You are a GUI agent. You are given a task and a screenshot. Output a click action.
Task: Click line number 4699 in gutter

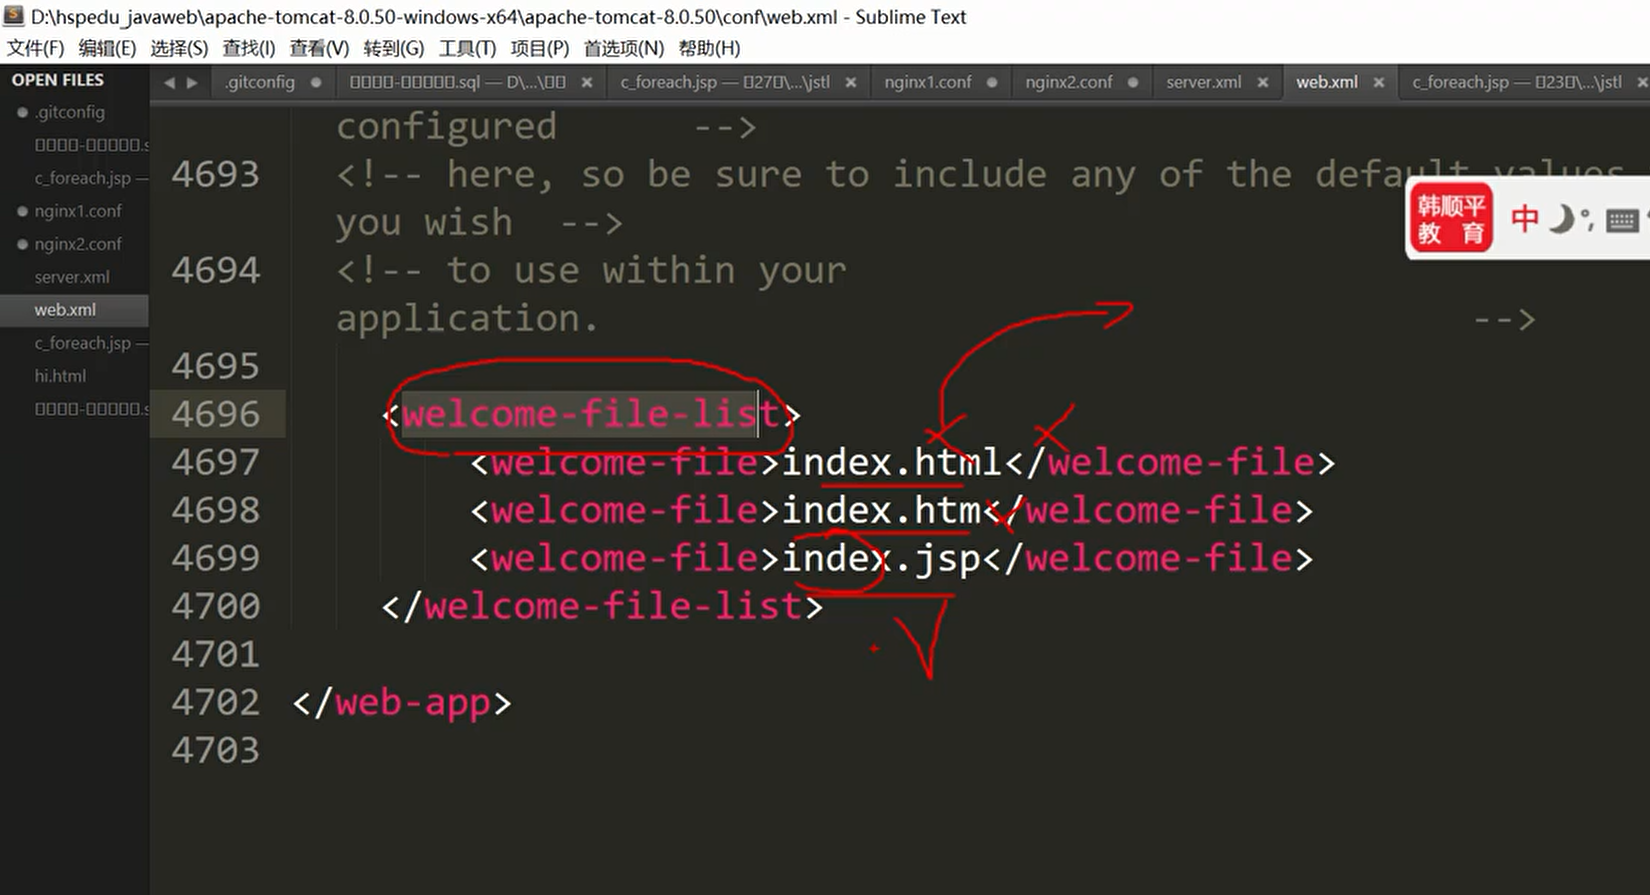click(x=215, y=558)
